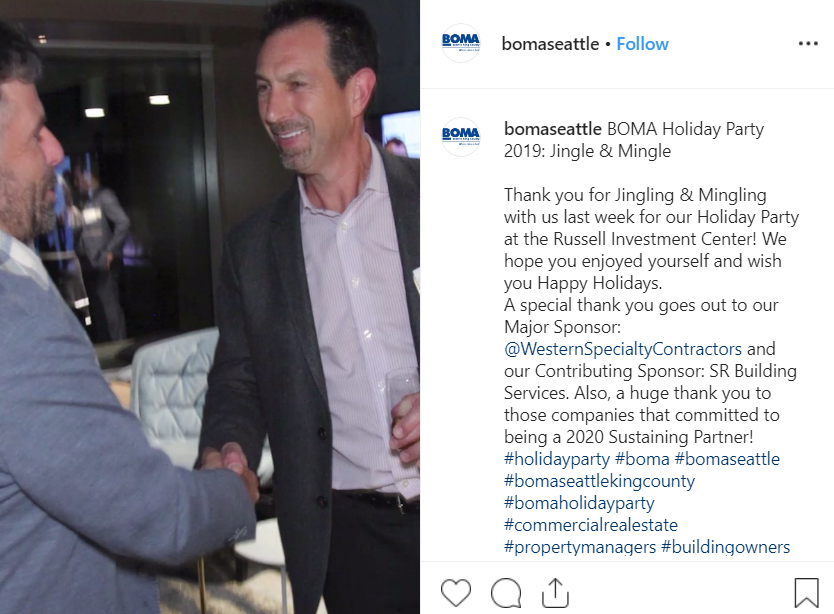Visit @WesternSpecialtyContractors mention
Image resolution: width=834 pixels, height=614 pixels.
click(x=623, y=349)
